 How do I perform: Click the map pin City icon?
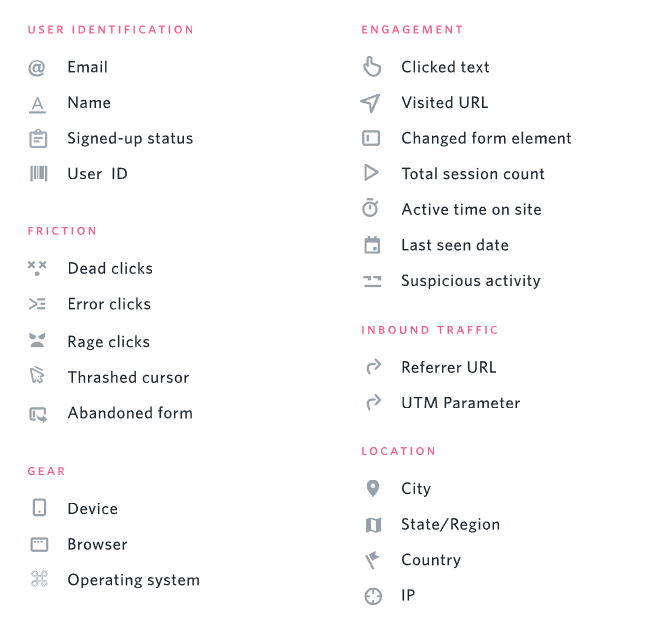(373, 488)
